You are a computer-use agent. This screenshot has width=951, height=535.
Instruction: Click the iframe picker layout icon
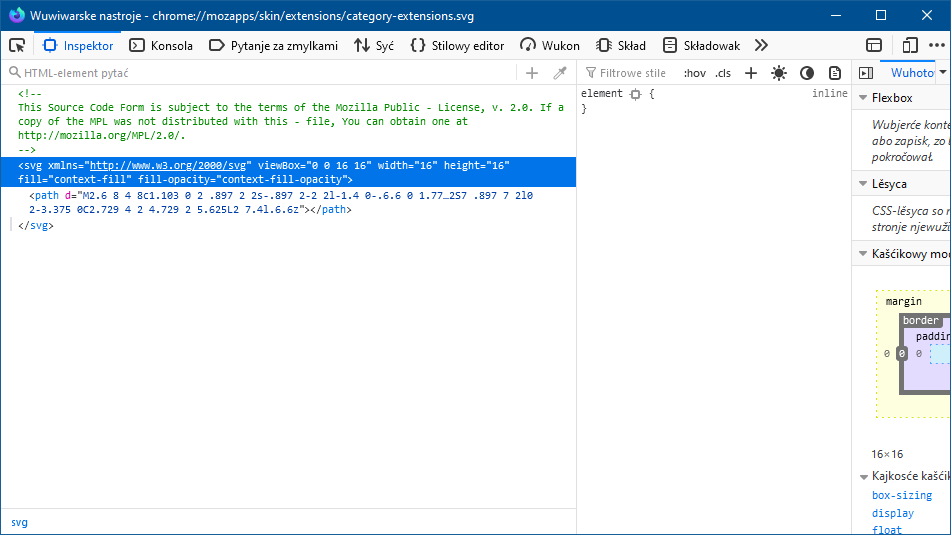pos(874,45)
